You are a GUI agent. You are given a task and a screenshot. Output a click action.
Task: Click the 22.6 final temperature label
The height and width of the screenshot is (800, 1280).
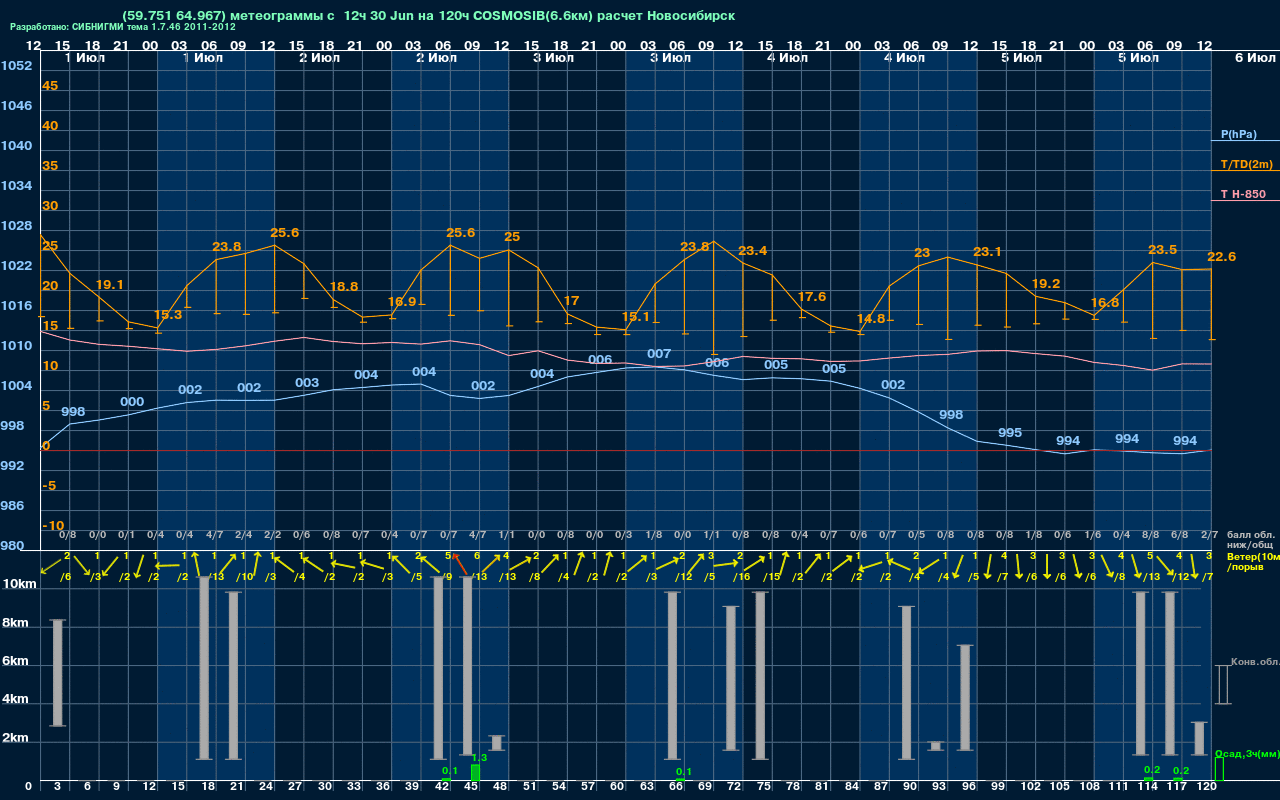(x=1222, y=257)
